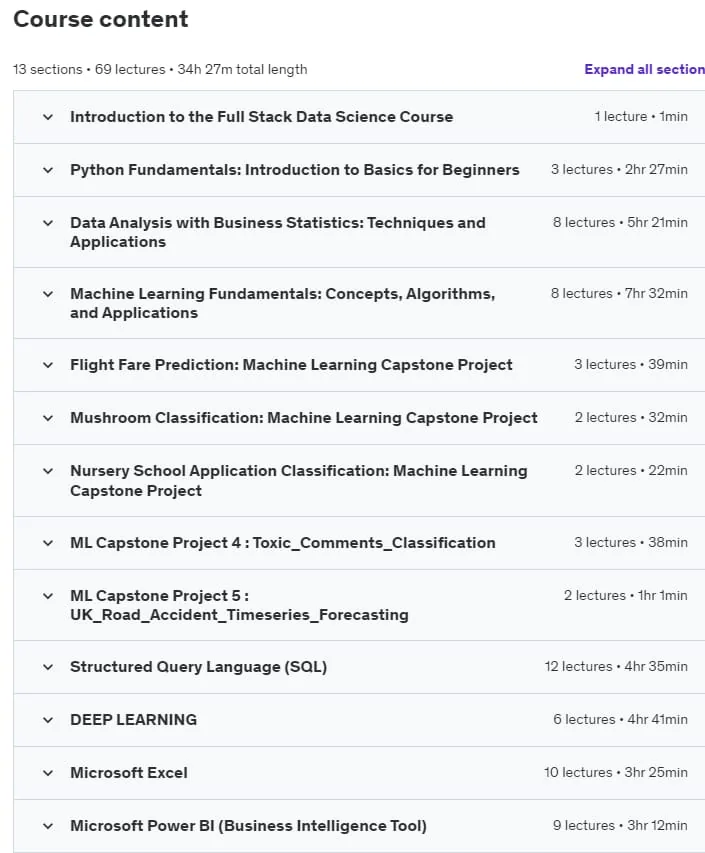Click the '12 lectures • 4hr 35min' row summary

pyautogui.click(x=616, y=666)
